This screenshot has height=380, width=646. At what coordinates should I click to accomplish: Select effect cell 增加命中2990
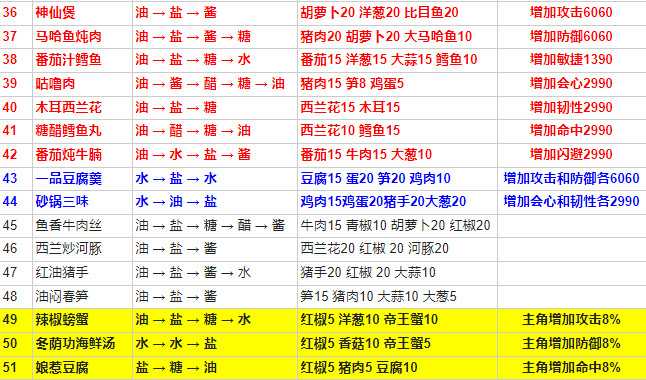571,131
